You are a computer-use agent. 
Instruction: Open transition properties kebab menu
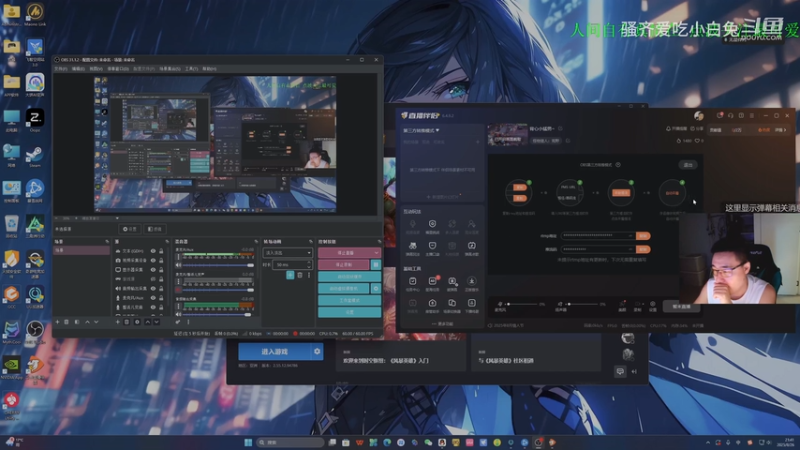(309, 275)
